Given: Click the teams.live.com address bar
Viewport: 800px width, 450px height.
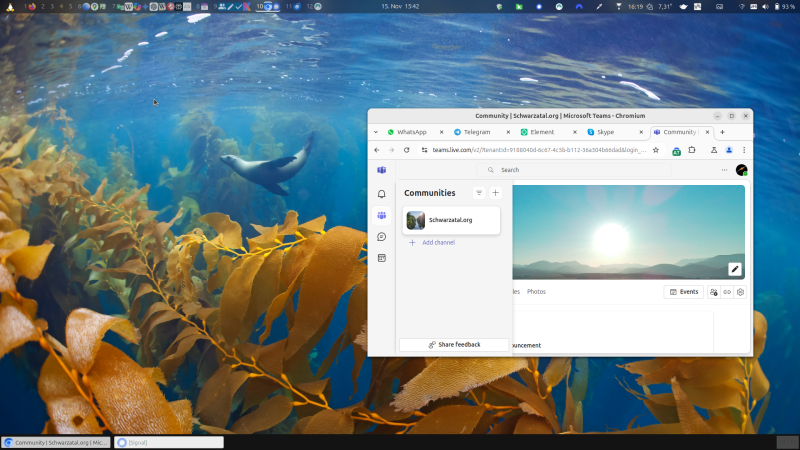Looking at the screenshot, I should coord(539,150).
